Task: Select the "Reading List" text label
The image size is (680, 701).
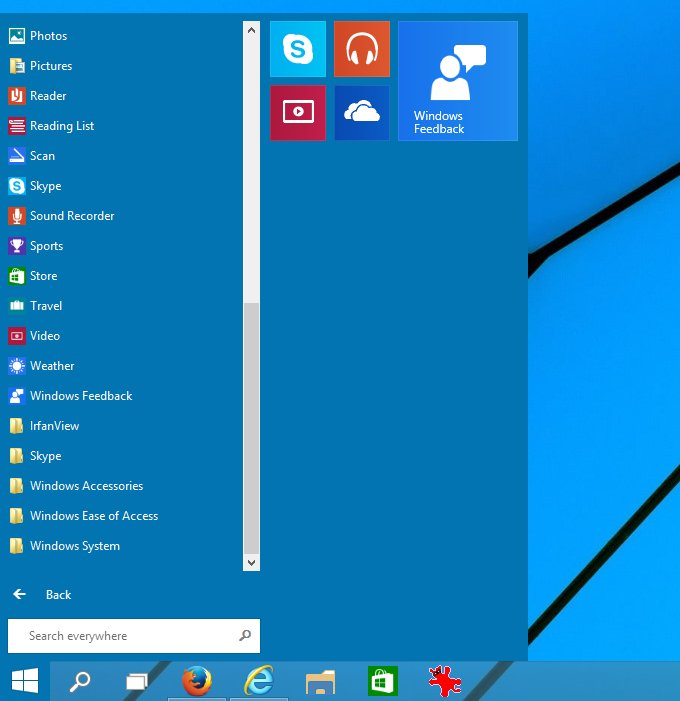Action: [x=62, y=126]
